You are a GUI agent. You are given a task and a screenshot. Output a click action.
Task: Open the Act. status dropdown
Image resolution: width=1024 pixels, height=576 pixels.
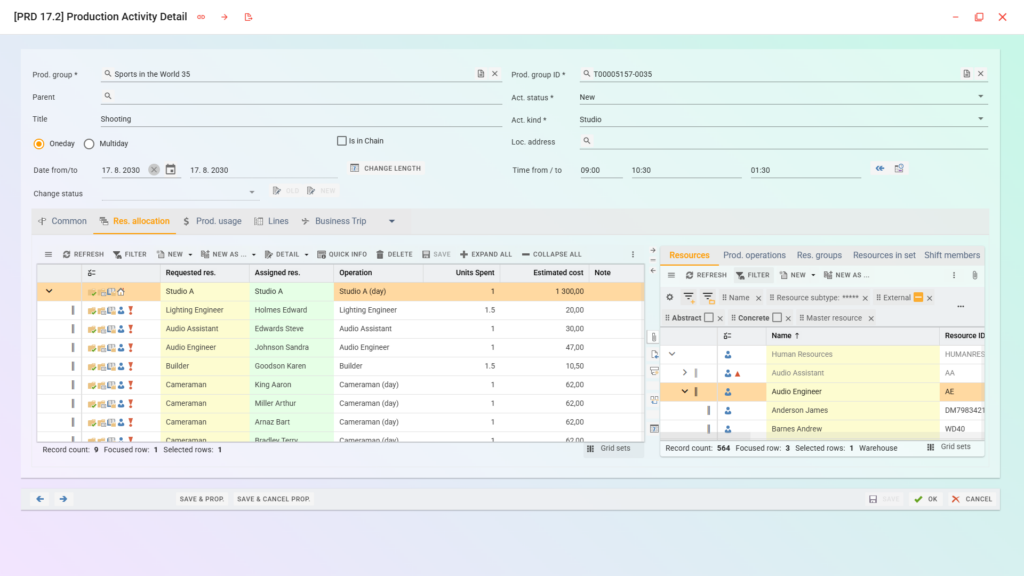click(x=981, y=97)
